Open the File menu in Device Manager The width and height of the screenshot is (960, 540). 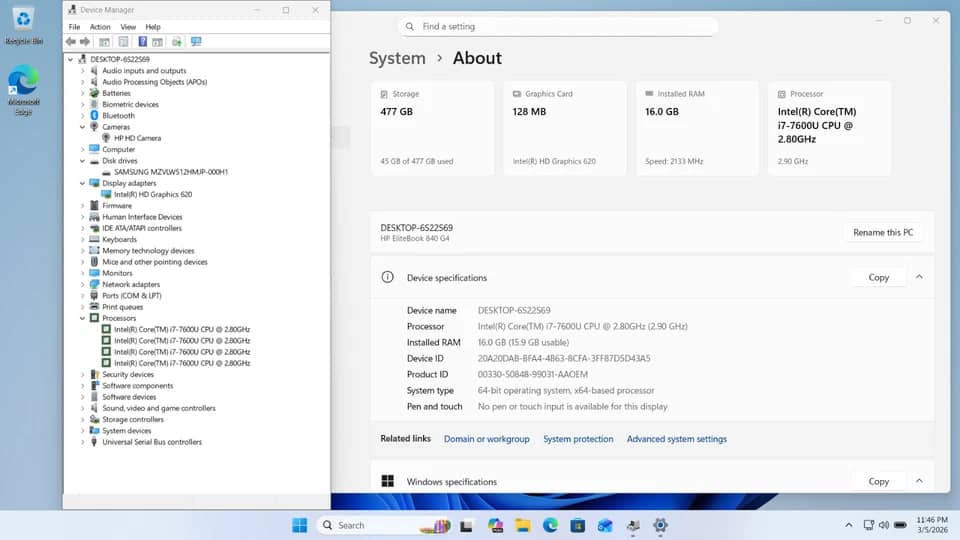point(74,27)
